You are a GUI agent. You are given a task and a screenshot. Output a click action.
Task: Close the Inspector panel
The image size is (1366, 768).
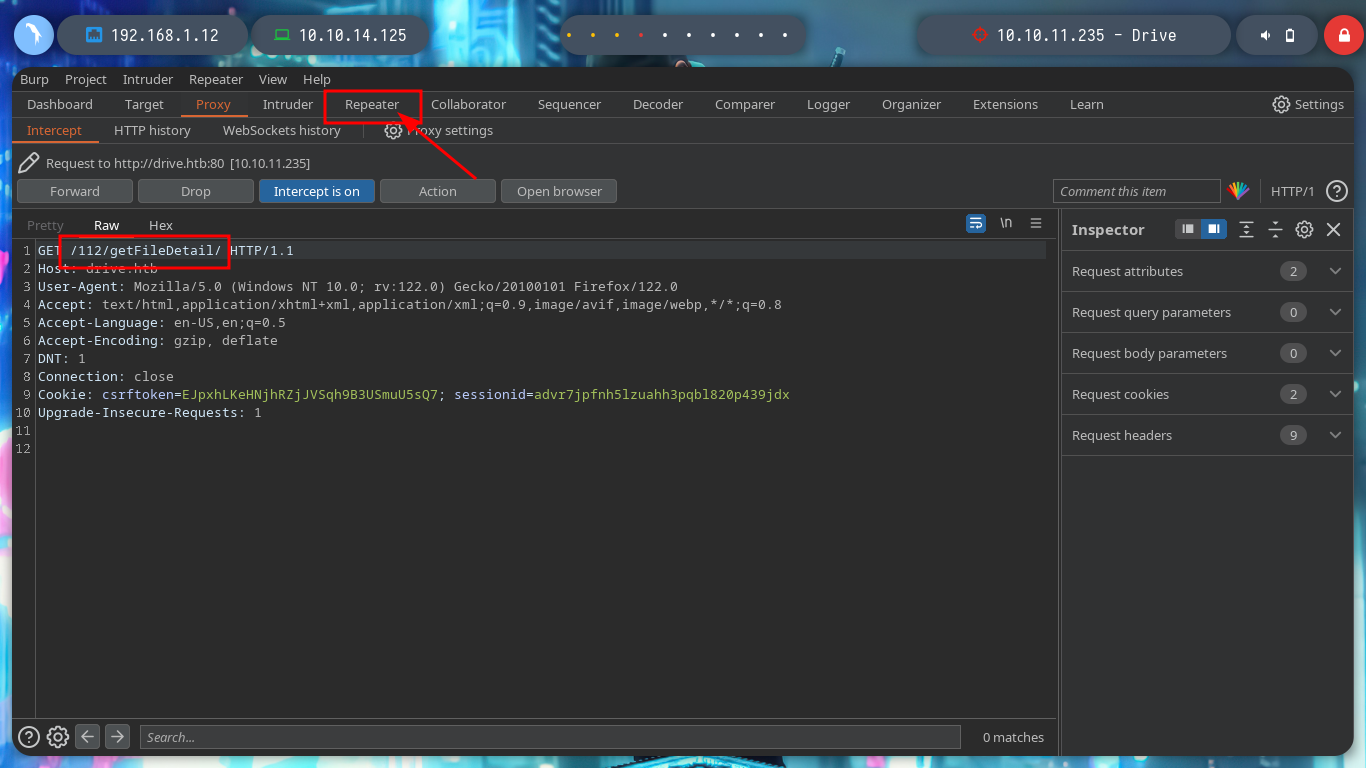[1333, 229]
